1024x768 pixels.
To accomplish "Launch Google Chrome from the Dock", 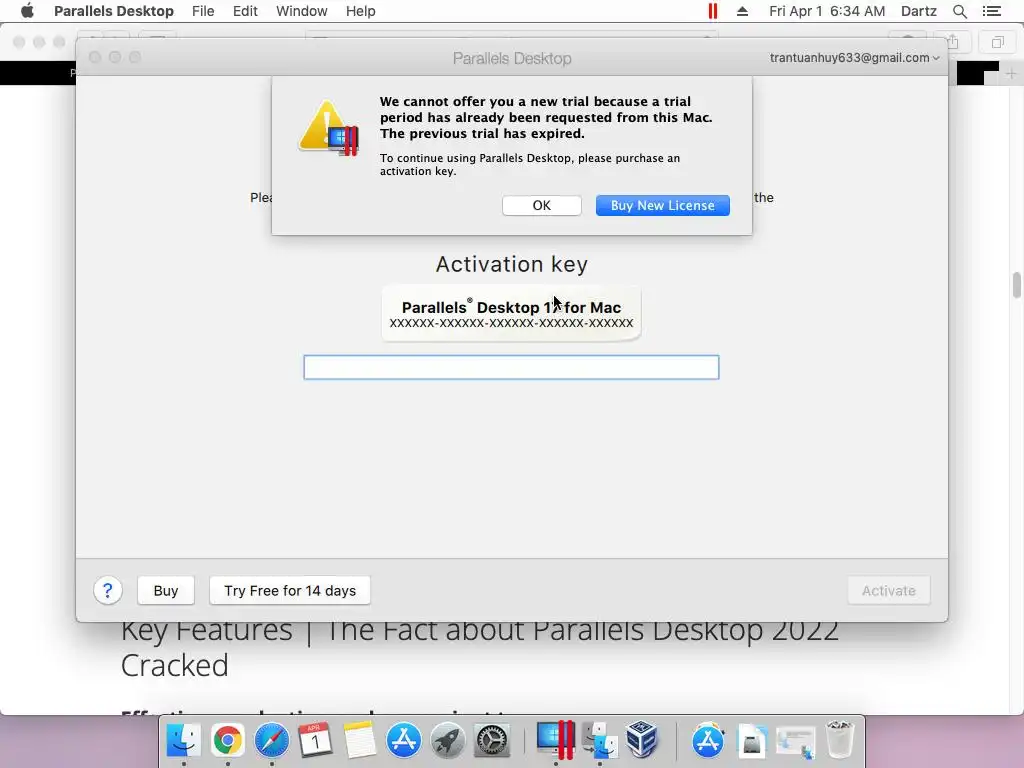I will 227,740.
